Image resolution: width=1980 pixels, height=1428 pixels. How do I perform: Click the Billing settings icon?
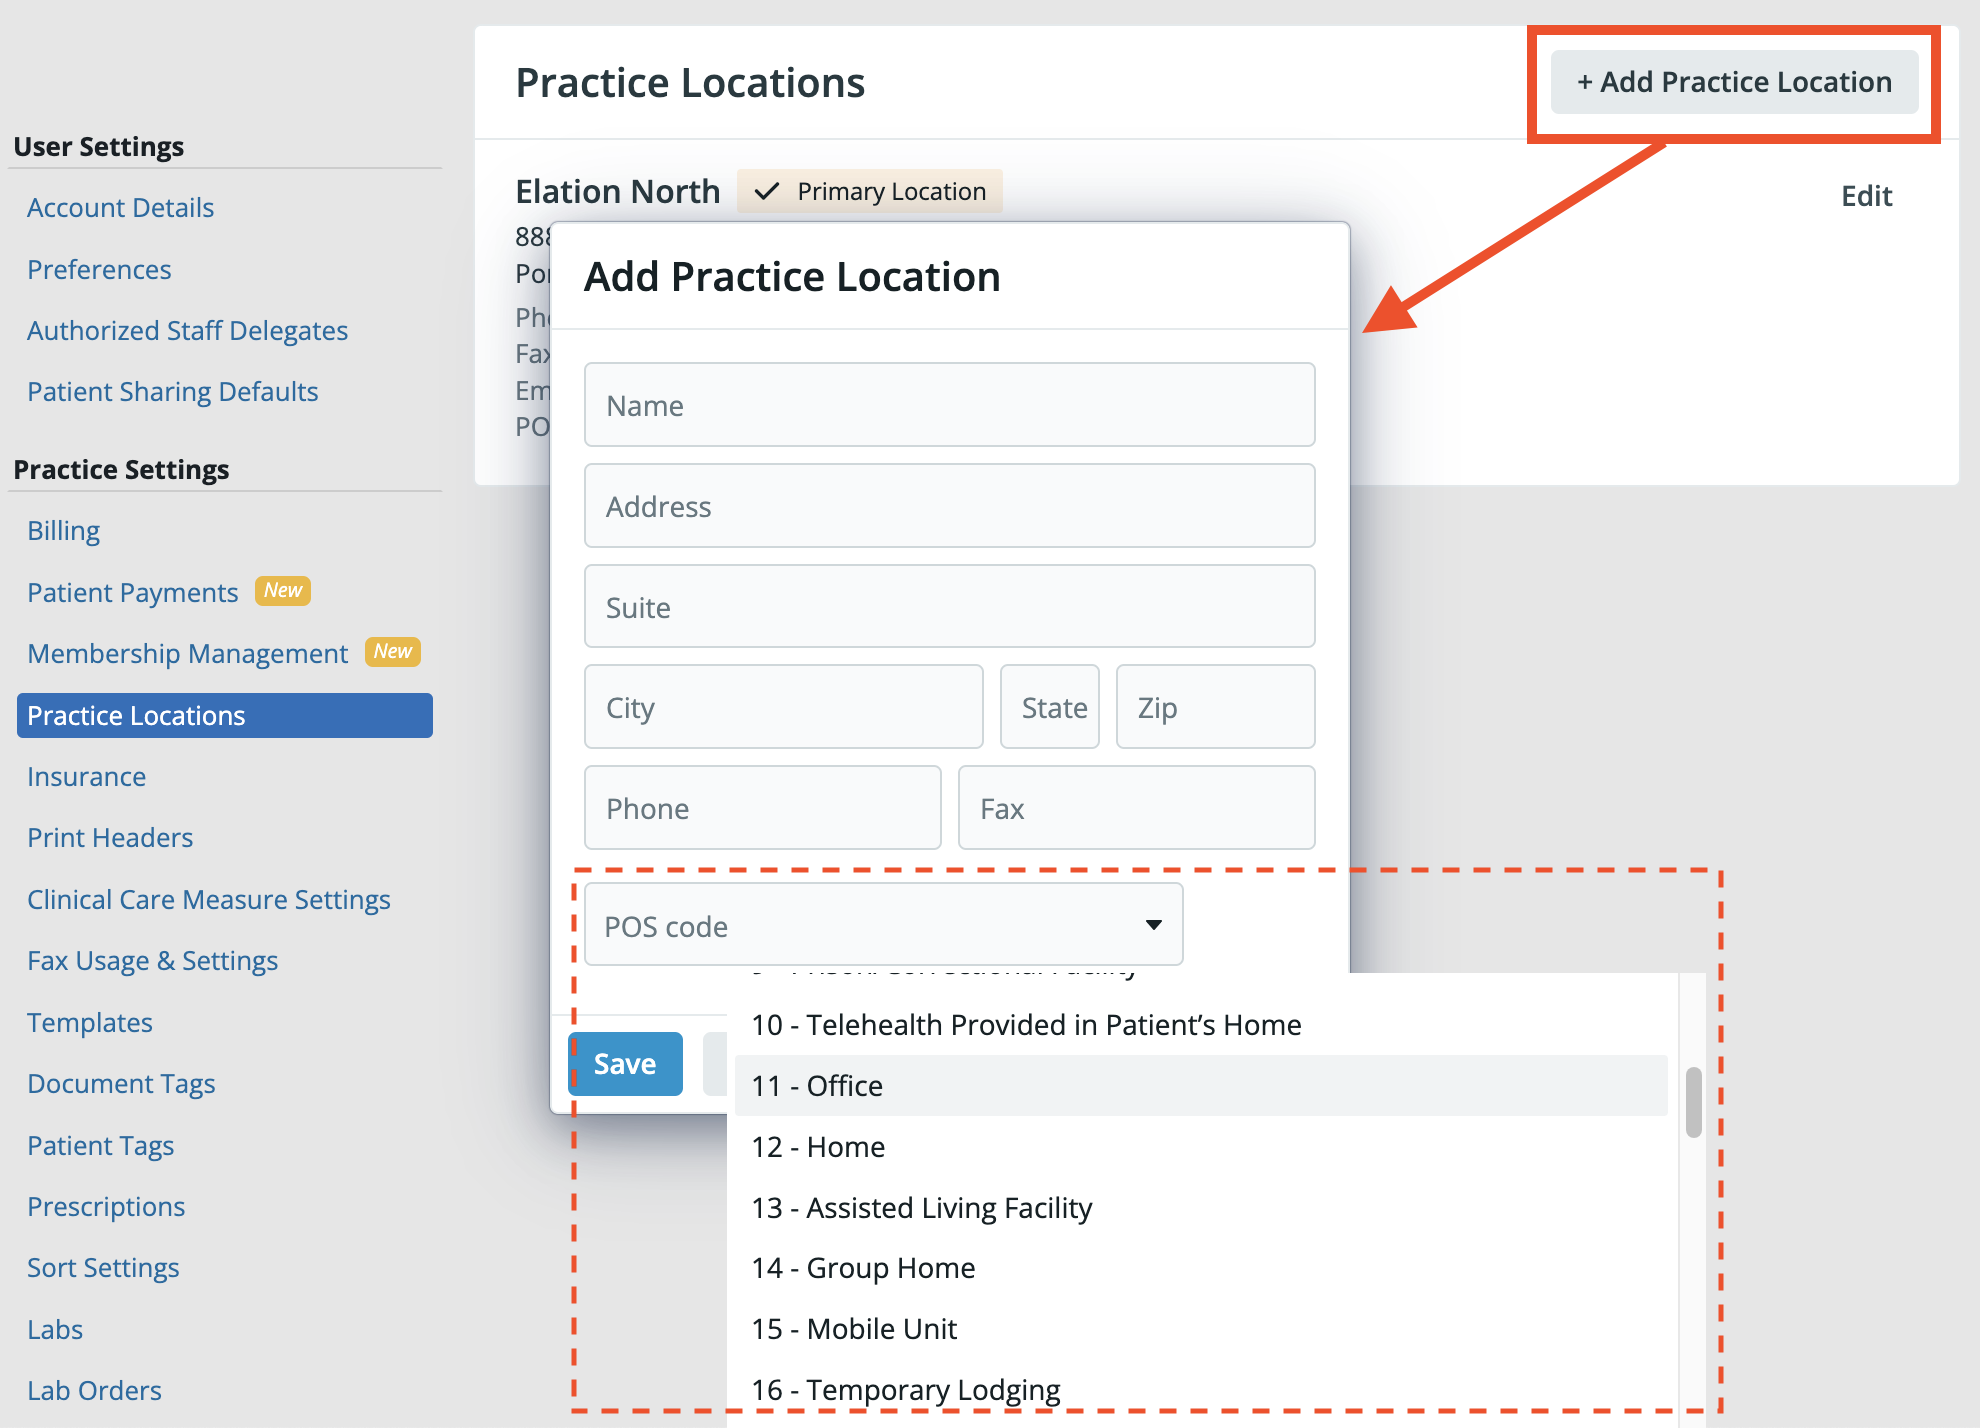pyautogui.click(x=65, y=529)
